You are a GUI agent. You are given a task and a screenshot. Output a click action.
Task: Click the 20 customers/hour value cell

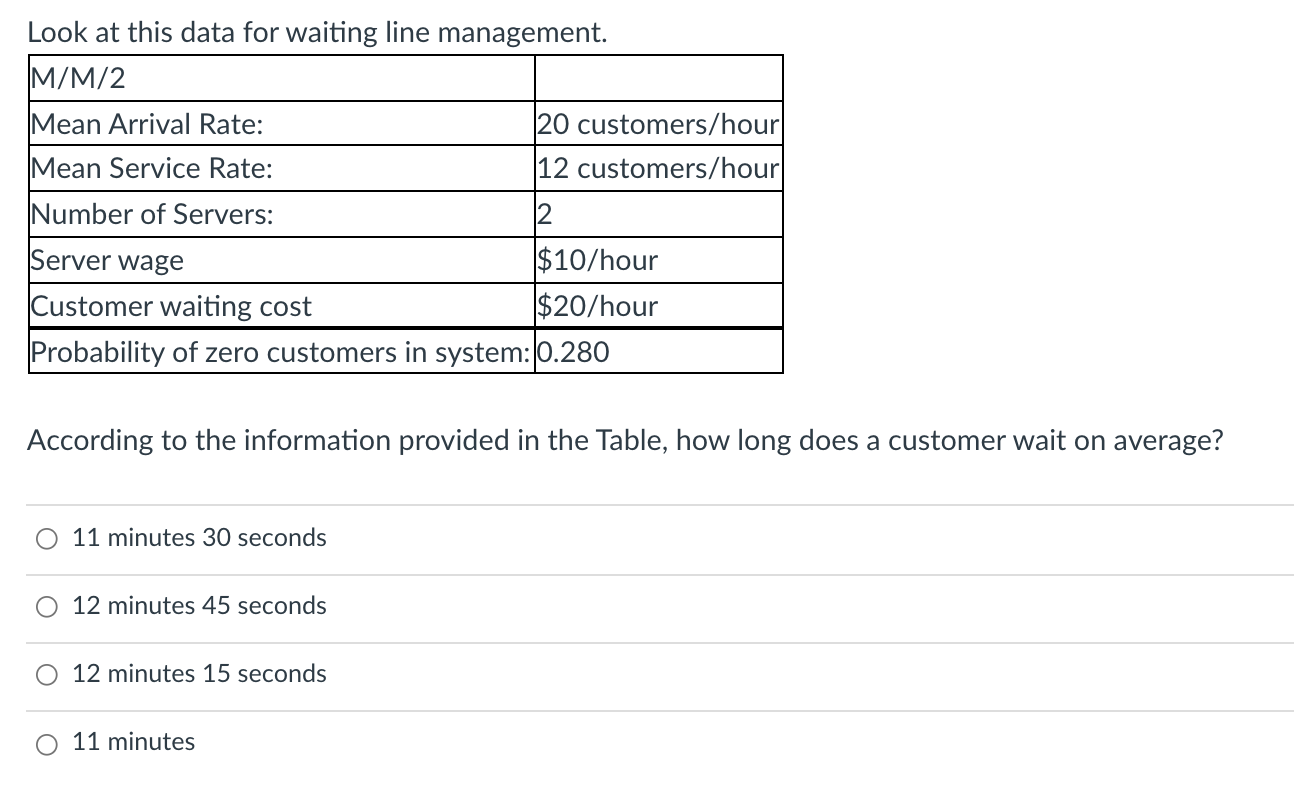point(657,124)
